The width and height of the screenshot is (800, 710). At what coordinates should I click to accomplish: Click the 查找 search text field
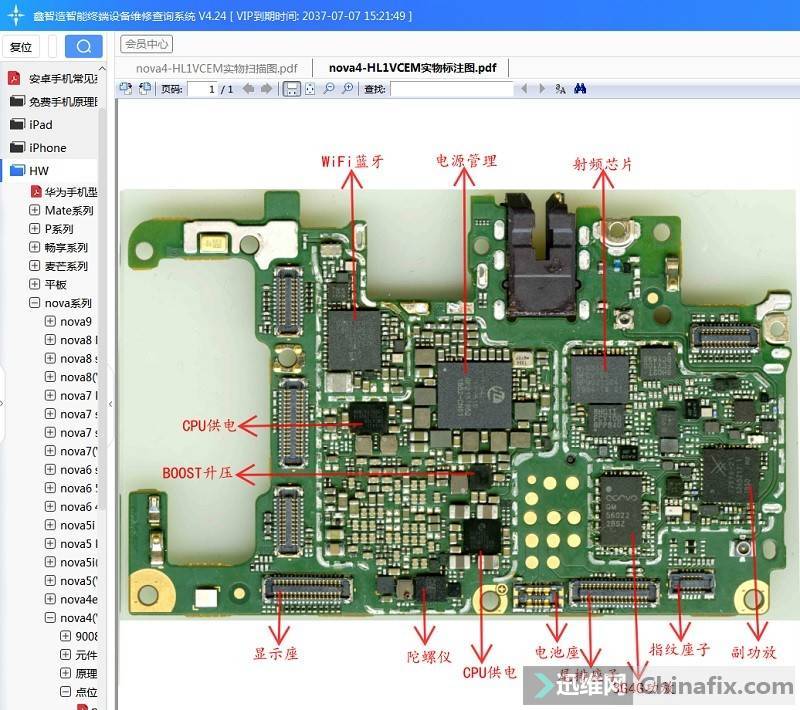[x=451, y=89]
